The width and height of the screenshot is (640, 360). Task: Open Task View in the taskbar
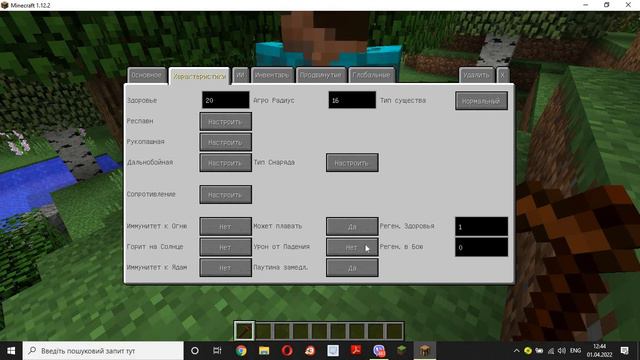click(x=217, y=351)
